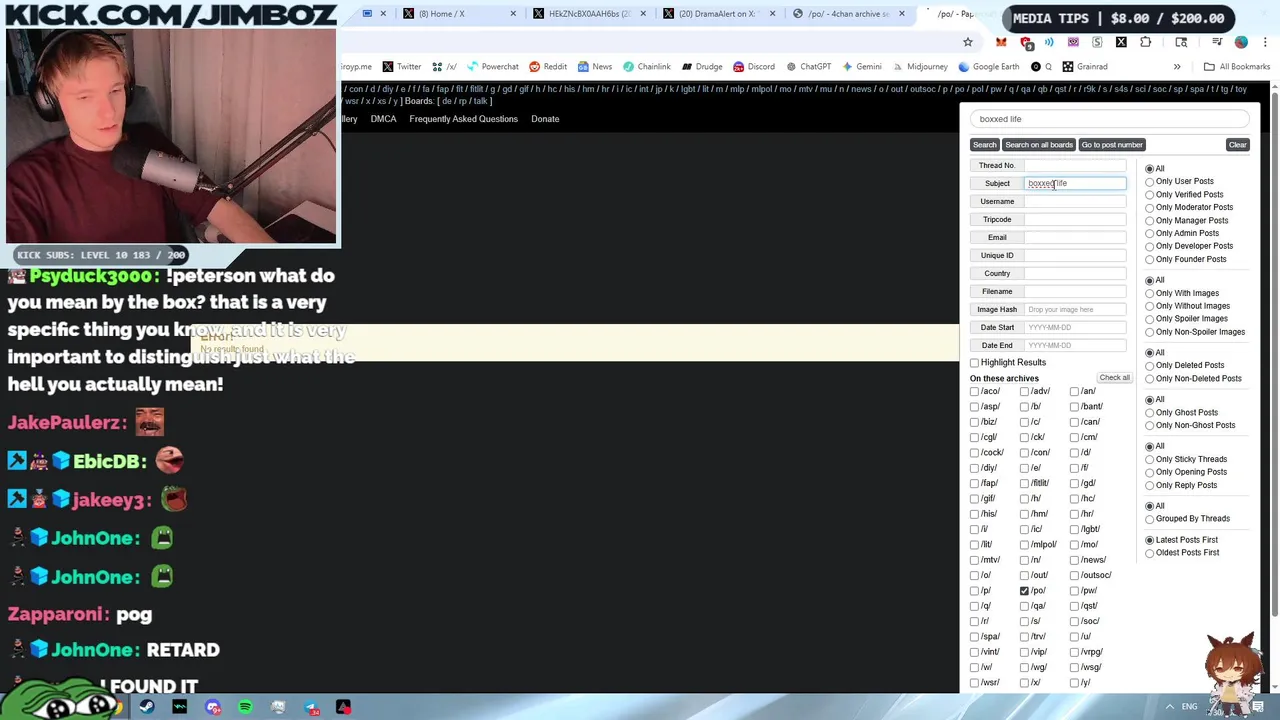Open the Chainlink bookmark
1280x720 pixels.
[x=647, y=67]
